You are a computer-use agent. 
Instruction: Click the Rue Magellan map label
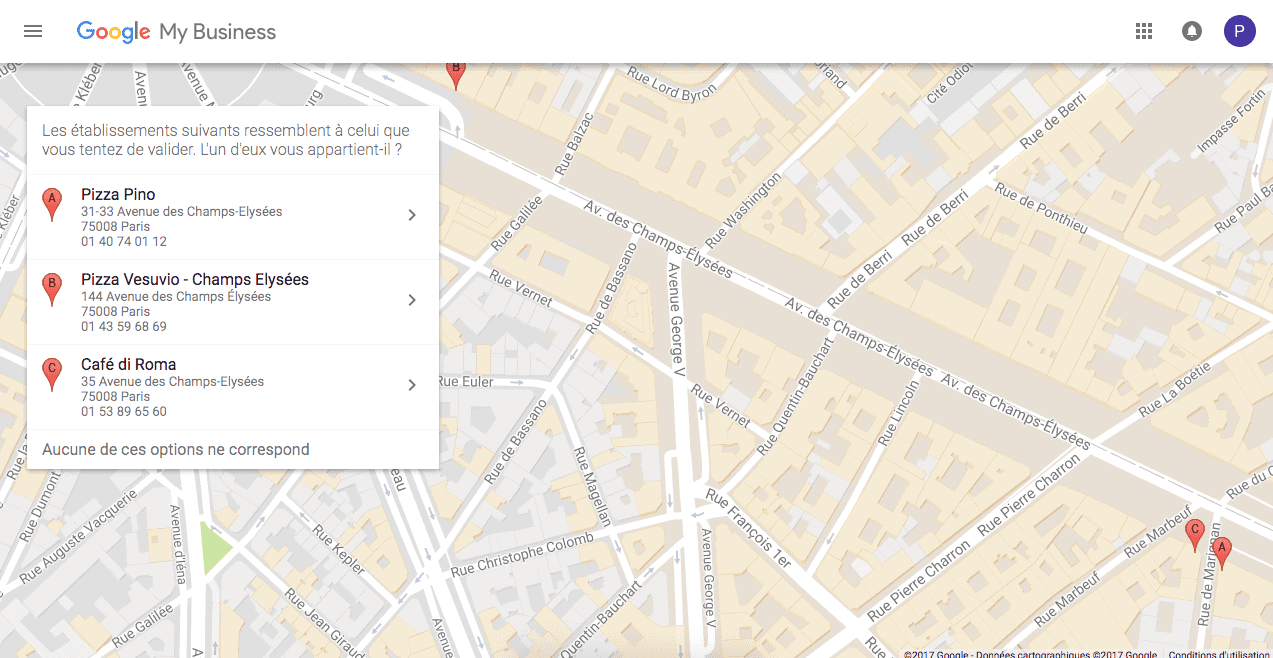592,486
